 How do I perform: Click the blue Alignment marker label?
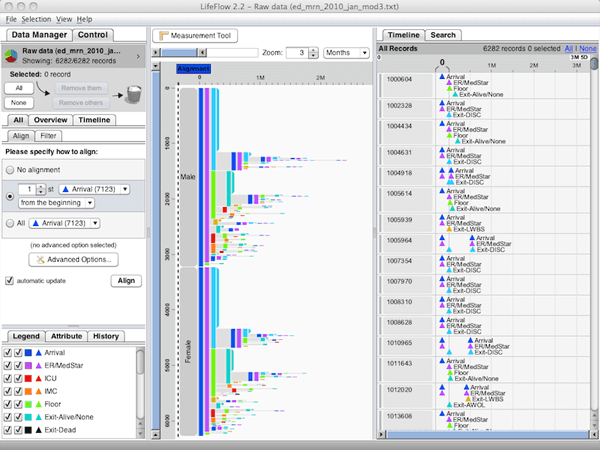194,69
